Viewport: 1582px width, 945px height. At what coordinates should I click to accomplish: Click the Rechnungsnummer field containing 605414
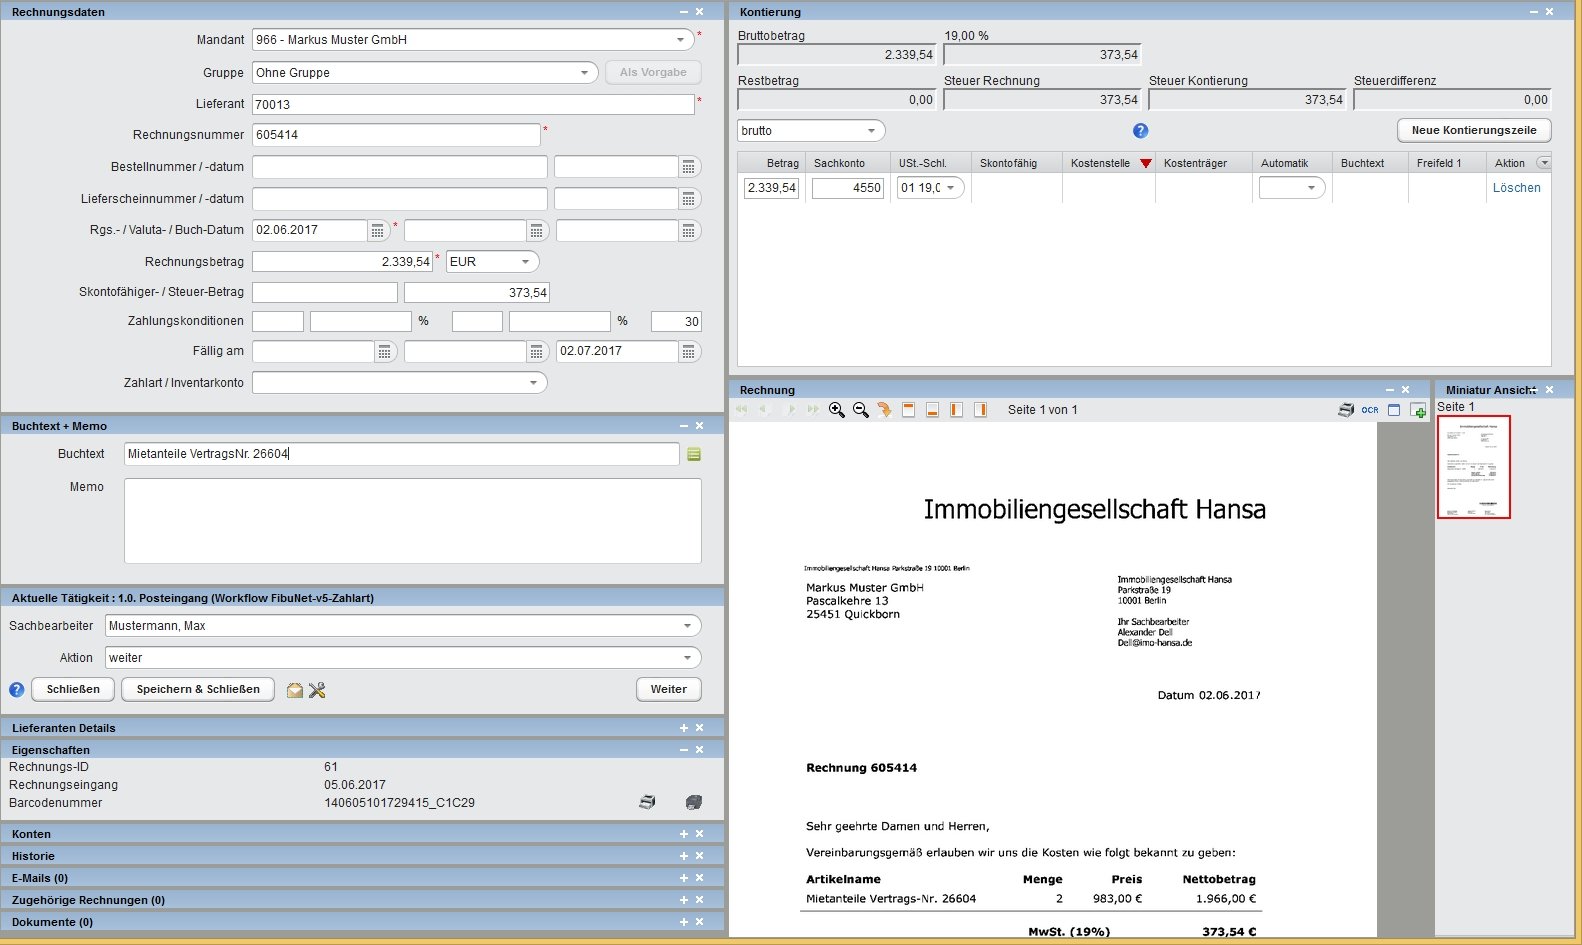[396, 135]
